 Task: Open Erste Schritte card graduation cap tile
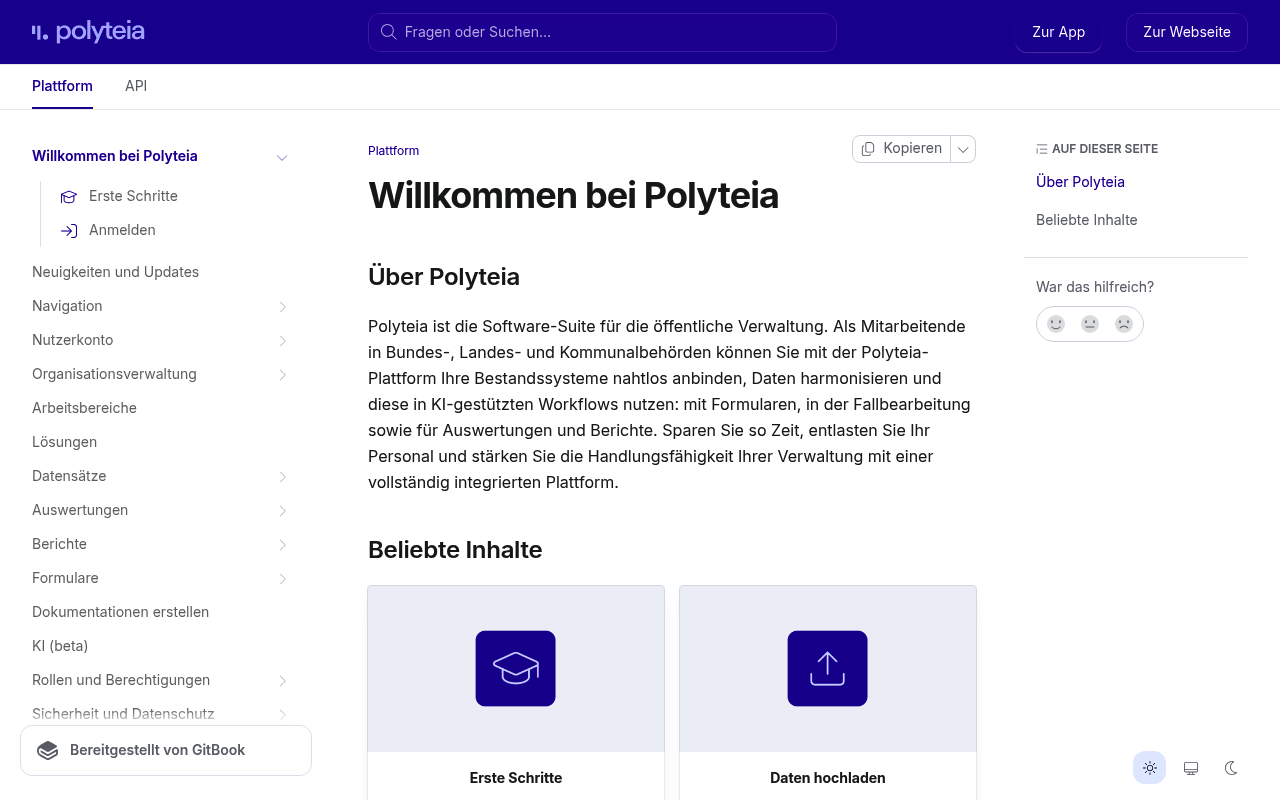(x=516, y=669)
